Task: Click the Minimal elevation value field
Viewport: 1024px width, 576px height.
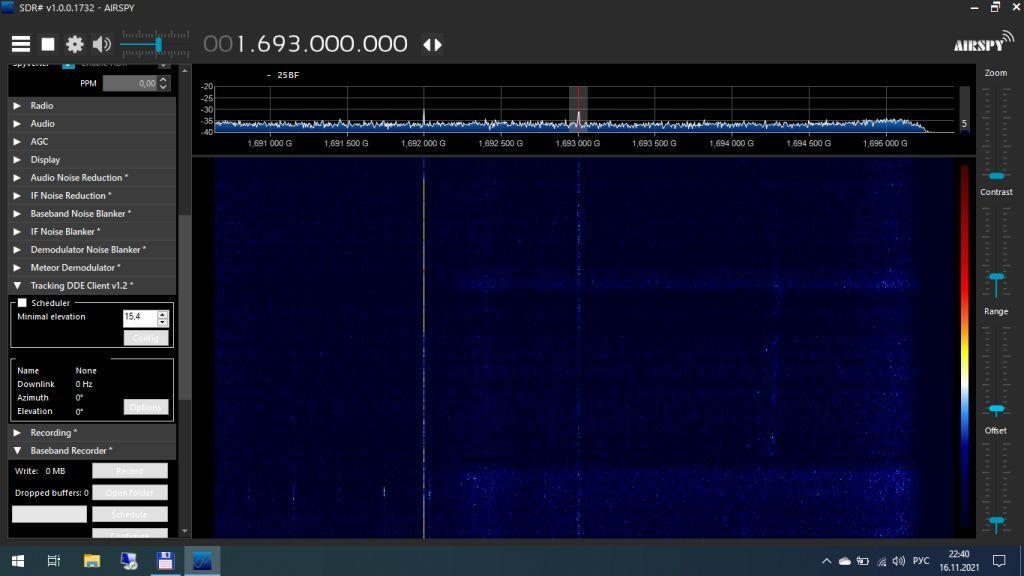Action: click(140, 317)
